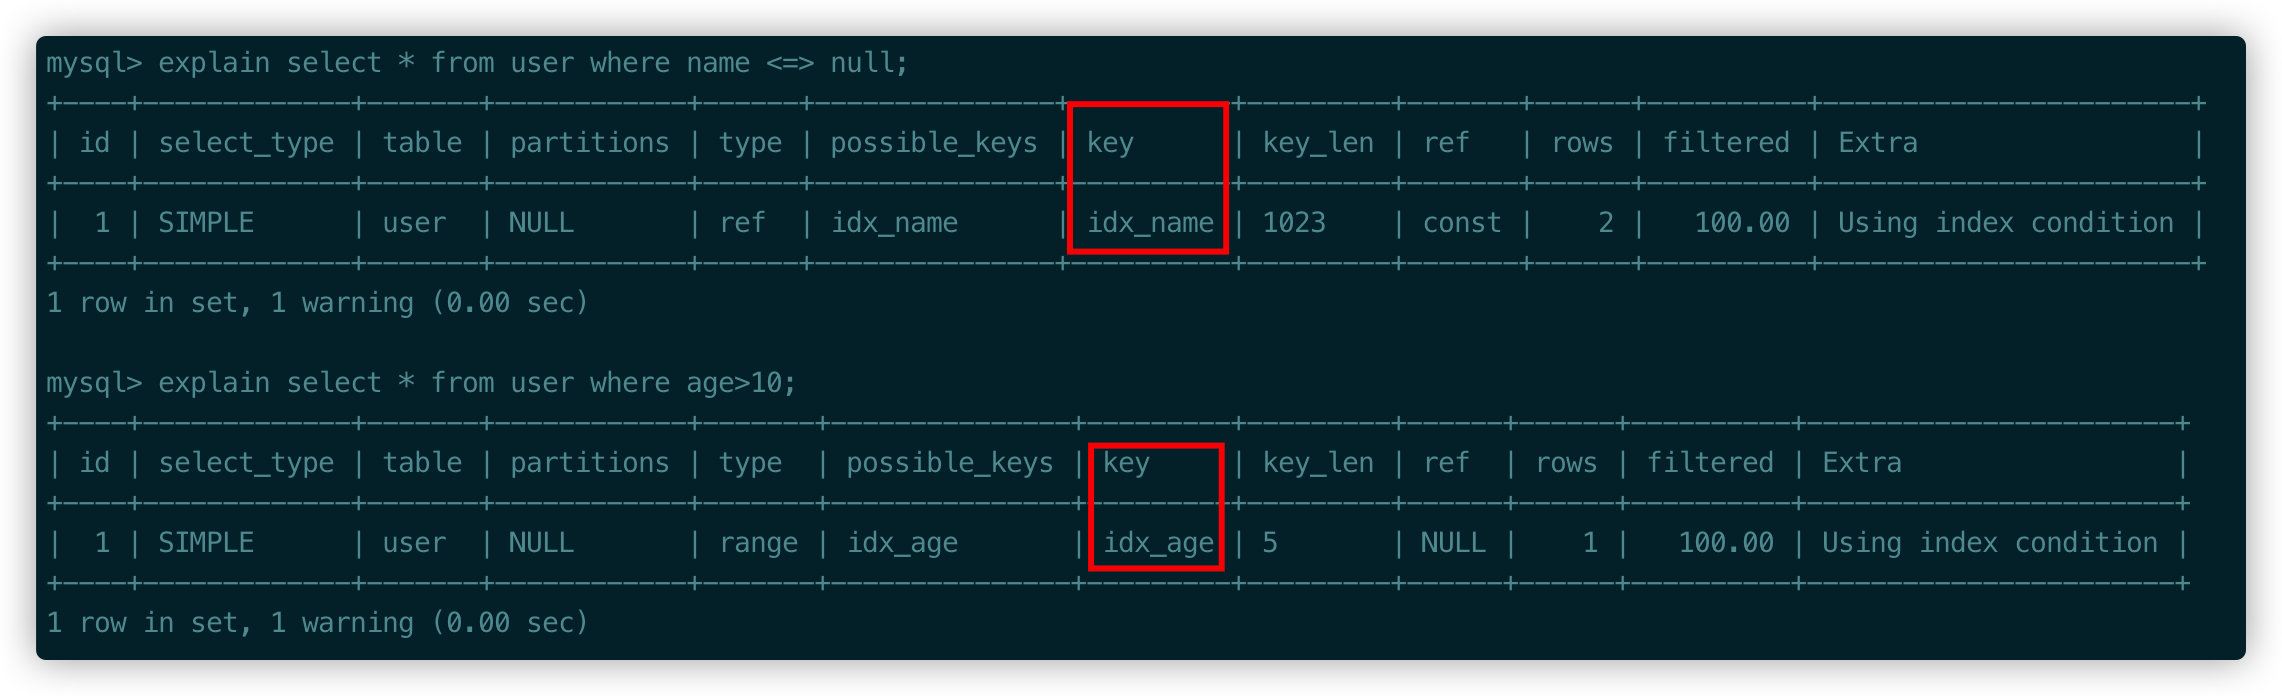Click the idx_name value in the highlighted key column
This screenshot has width=2282, height=696.
coord(1150,223)
